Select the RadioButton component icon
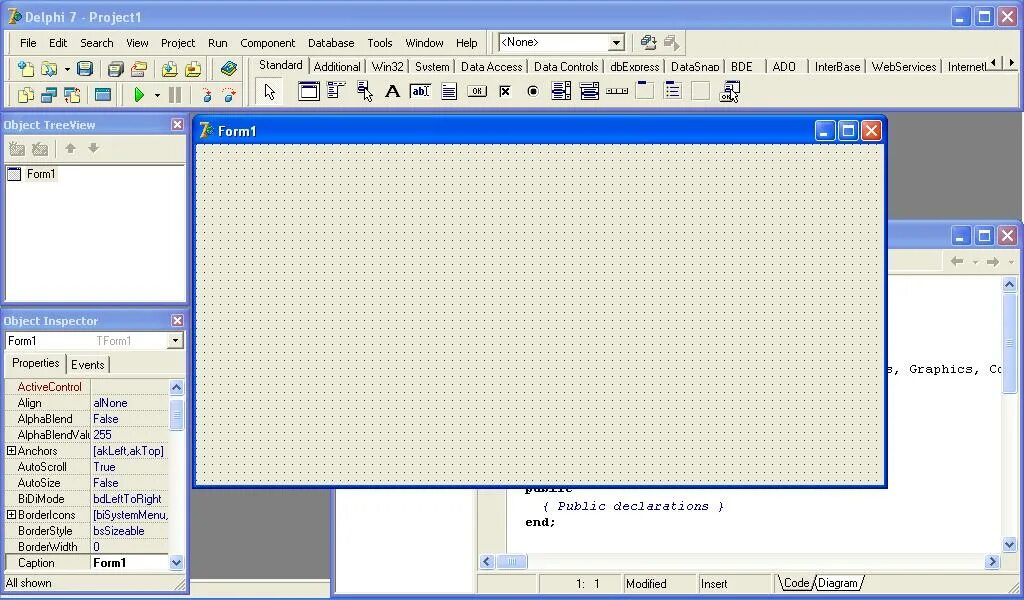The image size is (1024, 600). (x=533, y=91)
